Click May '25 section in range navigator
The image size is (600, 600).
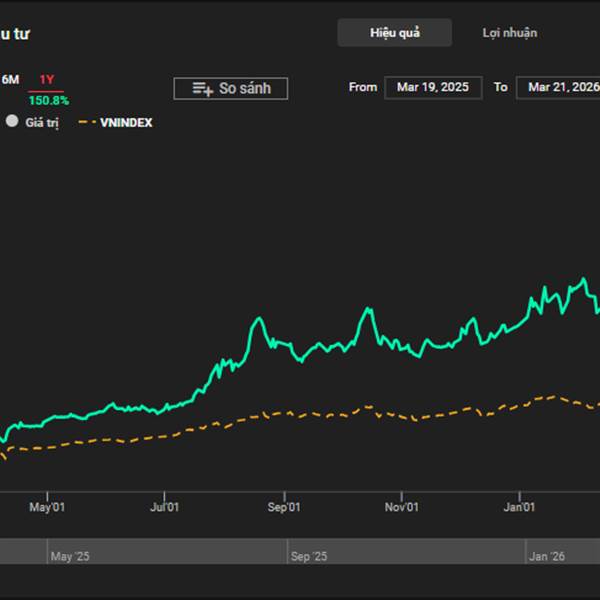pos(70,556)
